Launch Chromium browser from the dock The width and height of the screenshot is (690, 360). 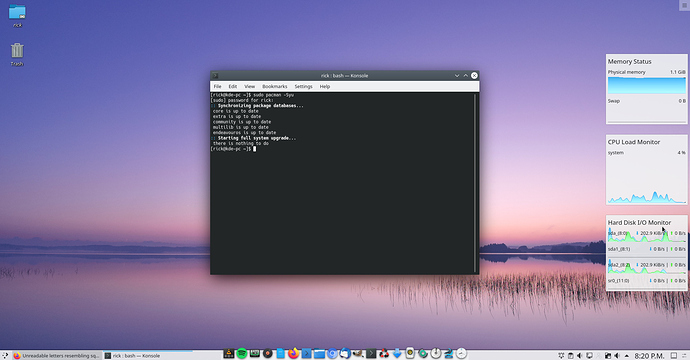332,353
